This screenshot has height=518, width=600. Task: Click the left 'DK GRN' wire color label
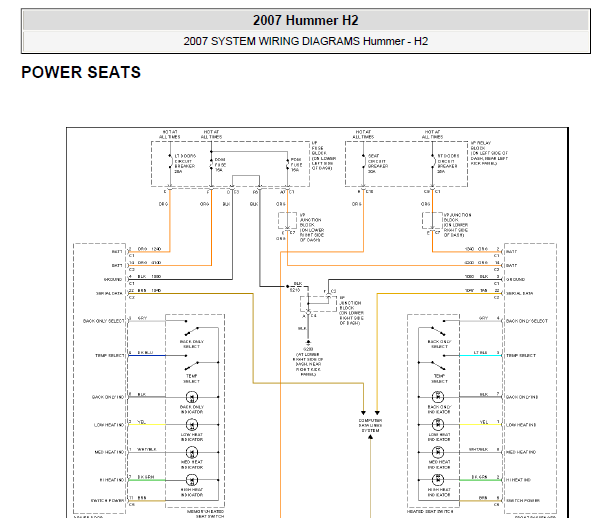click(145, 477)
